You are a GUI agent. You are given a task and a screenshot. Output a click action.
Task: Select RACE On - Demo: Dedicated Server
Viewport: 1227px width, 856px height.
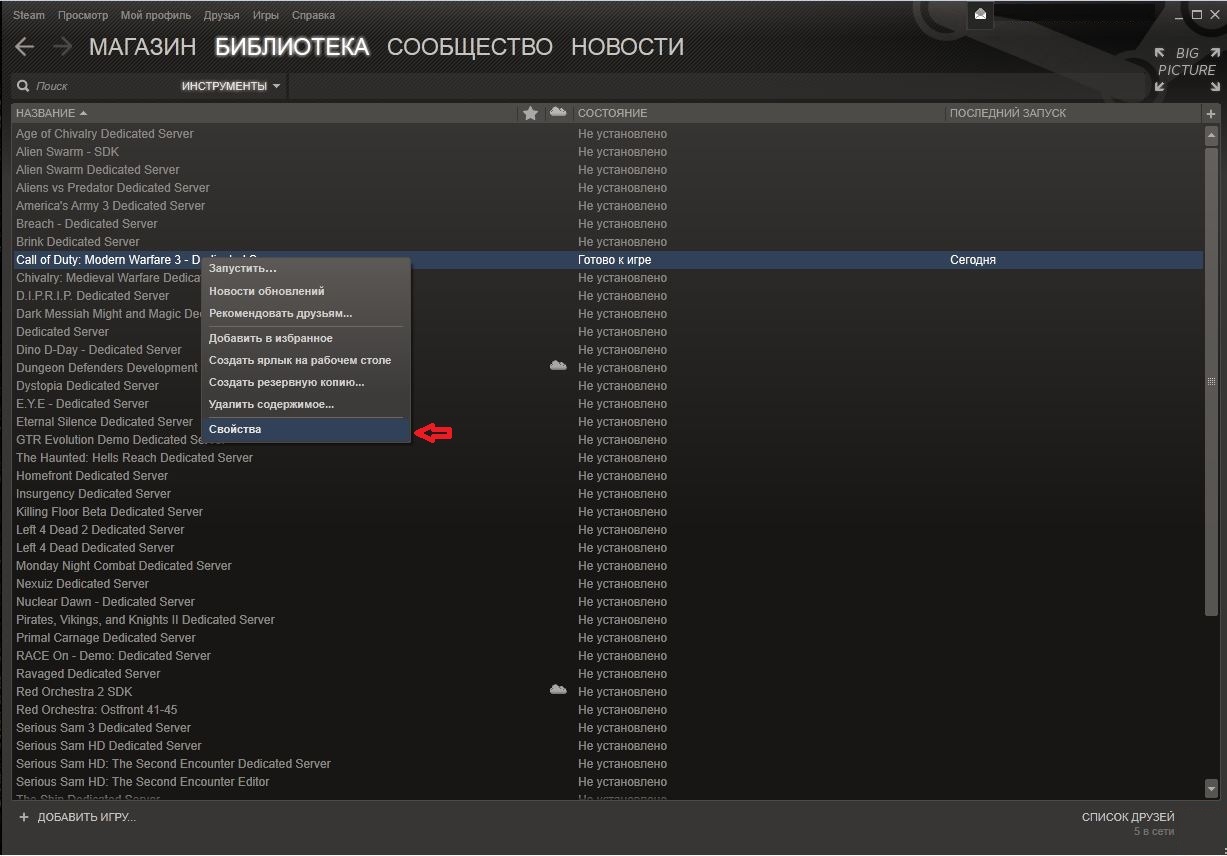tap(113, 656)
